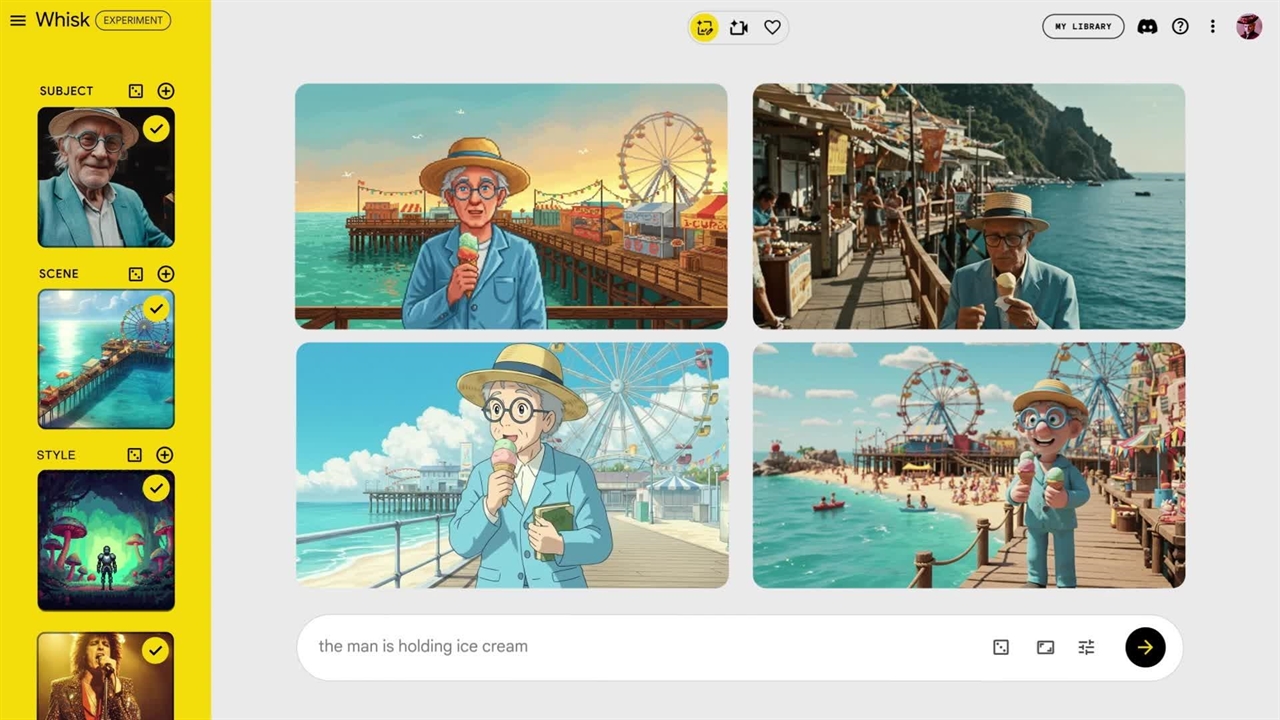Open the help question mark icon

tap(1180, 27)
